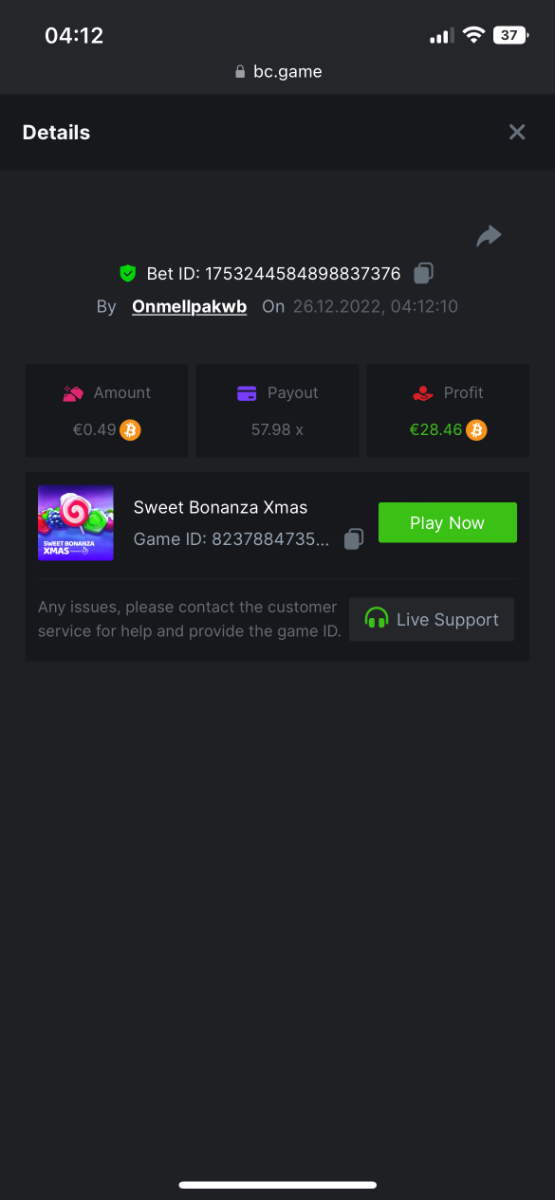Tap the share arrow icon

tap(489, 236)
